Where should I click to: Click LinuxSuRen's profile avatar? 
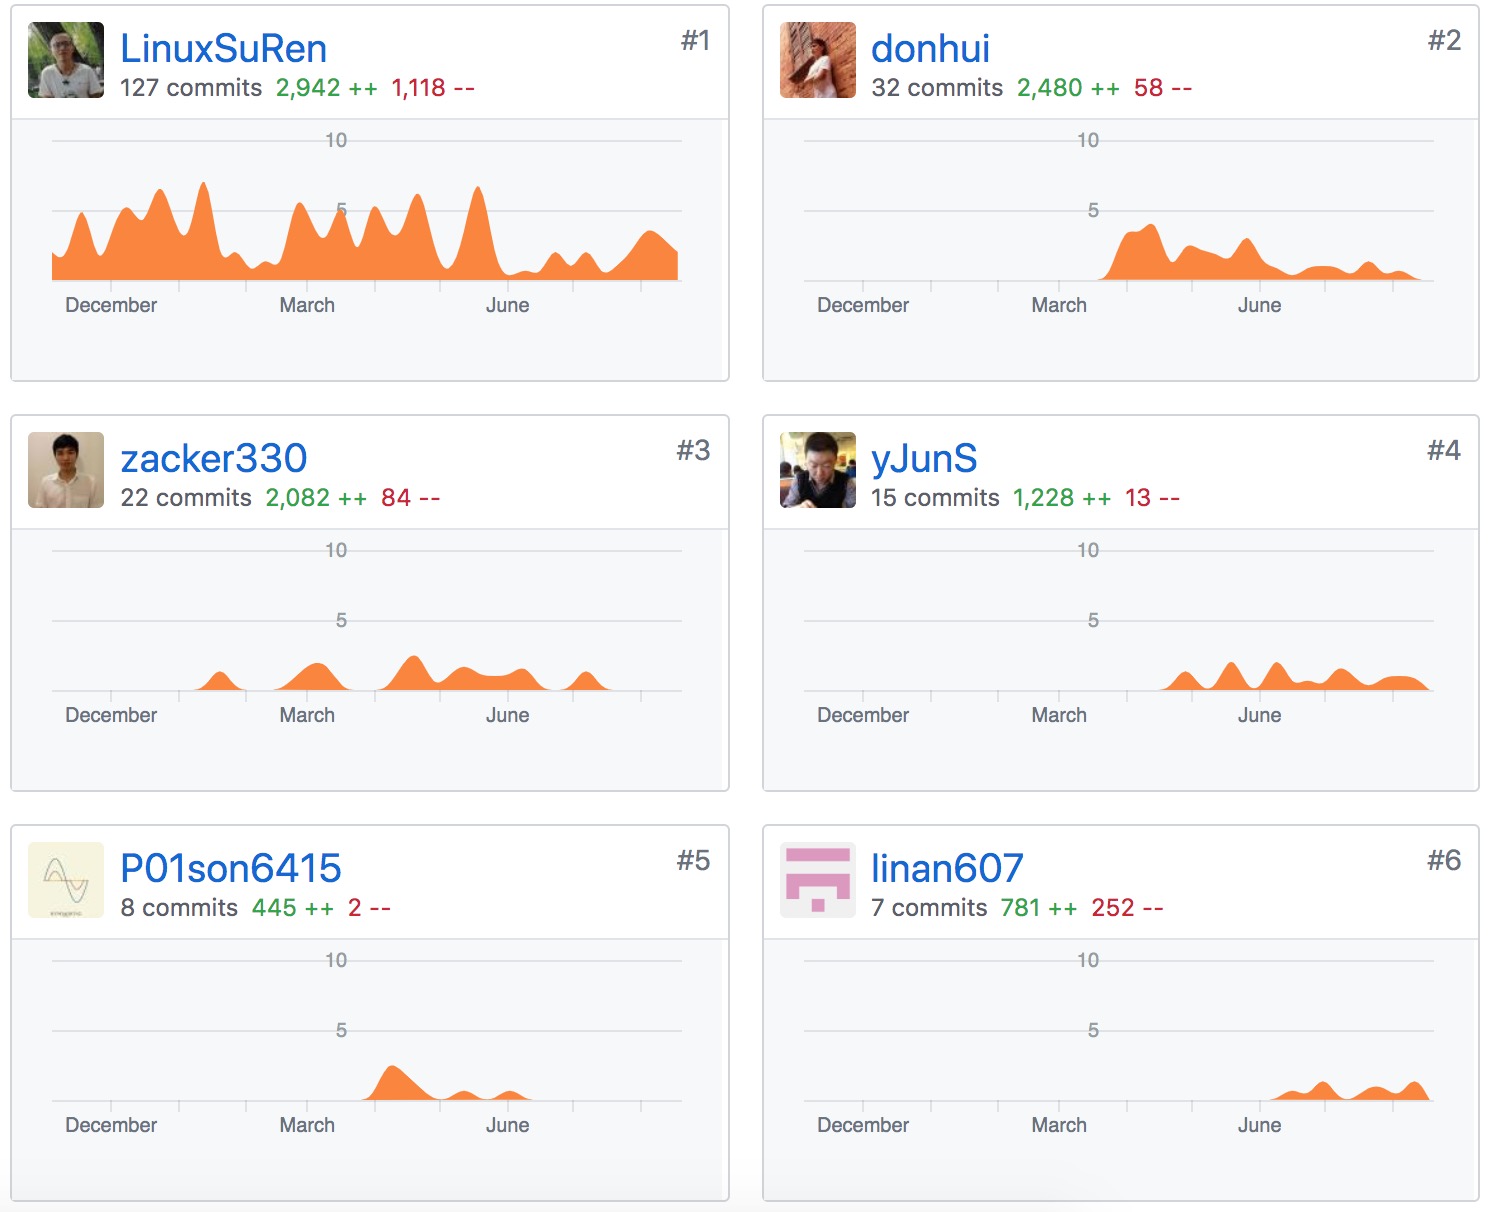point(66,60)
